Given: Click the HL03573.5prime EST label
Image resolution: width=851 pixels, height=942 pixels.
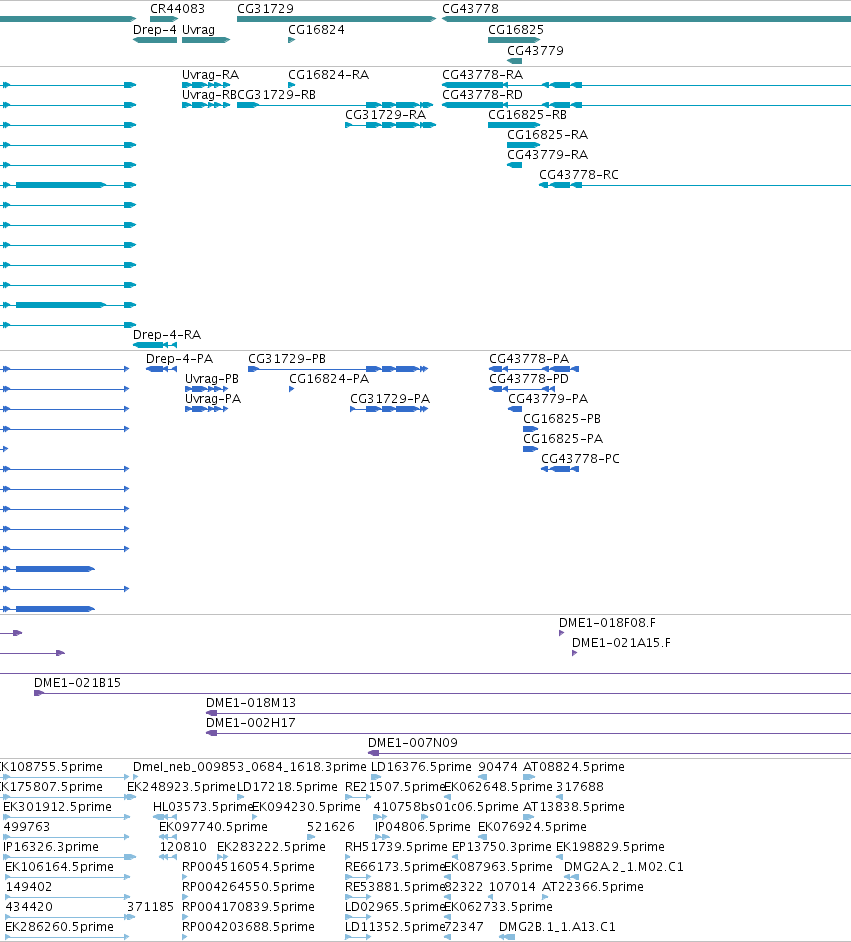Looking at the screenshot, I should click(203, 807).
